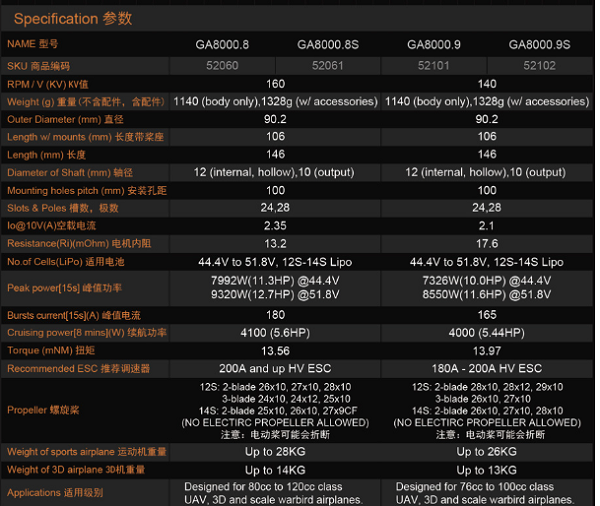This screenshot has height=506, width=600.
Task: Click the 'Cruising power[8 mins](W)' label
Action: pyautogui.click(x=87, y=333)
